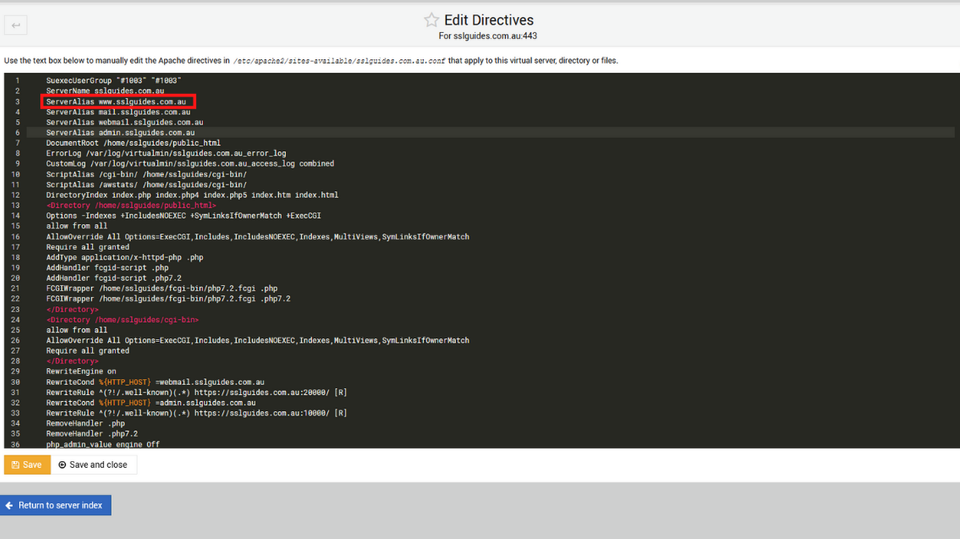Place cursor on the ServerName sslguides.com.au line

point(105,91)
